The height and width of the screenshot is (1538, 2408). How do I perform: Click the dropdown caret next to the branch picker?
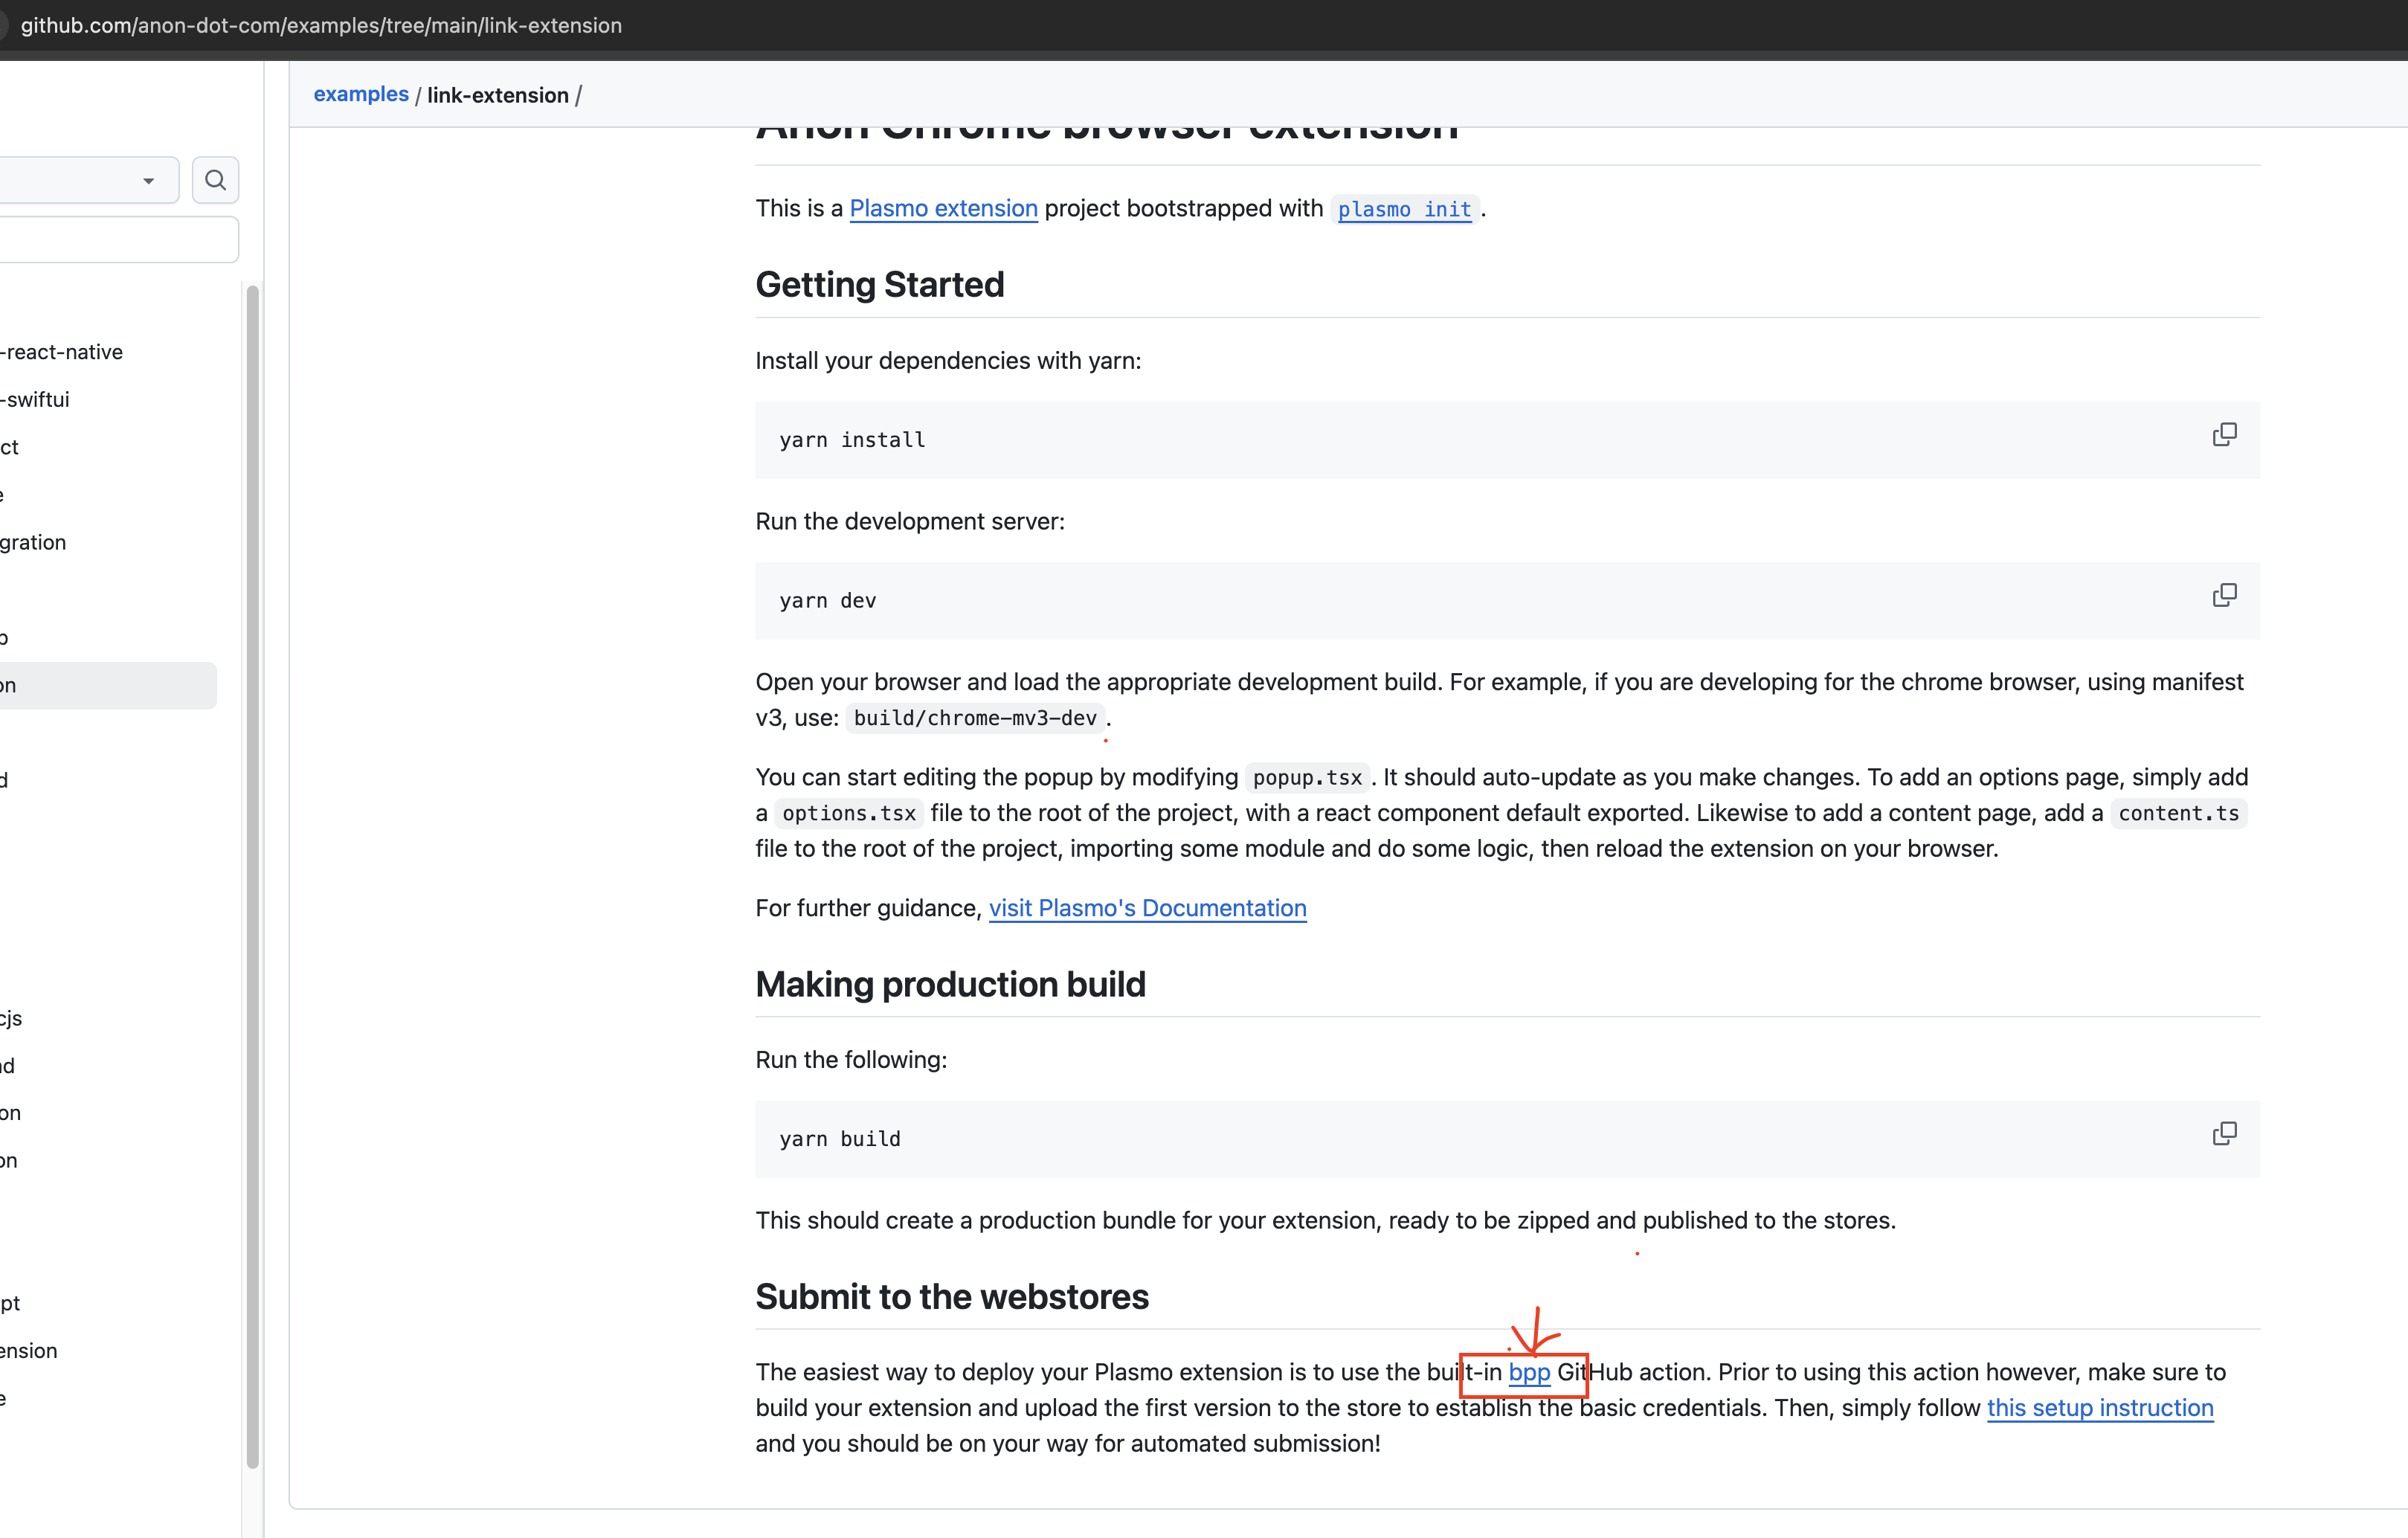coord(148,180)
